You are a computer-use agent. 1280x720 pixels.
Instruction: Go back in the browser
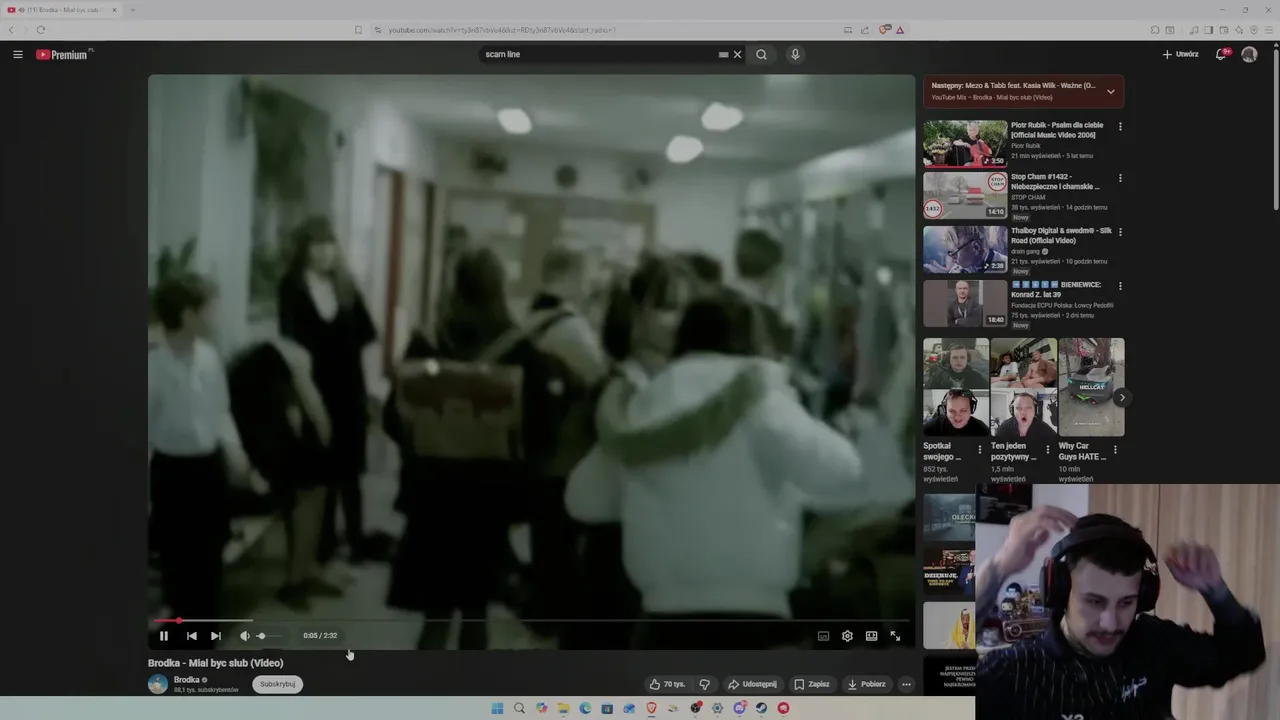click(11, 30)
